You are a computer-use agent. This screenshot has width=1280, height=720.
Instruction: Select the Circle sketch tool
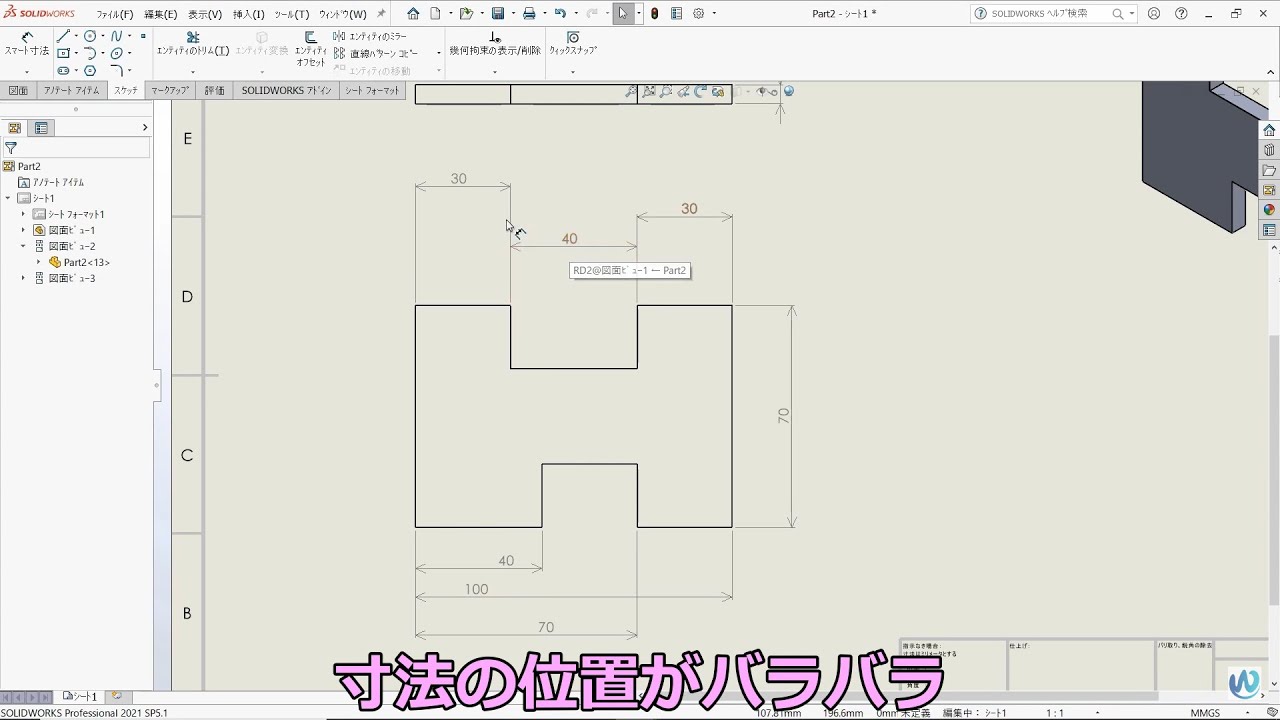pos(90,36)
